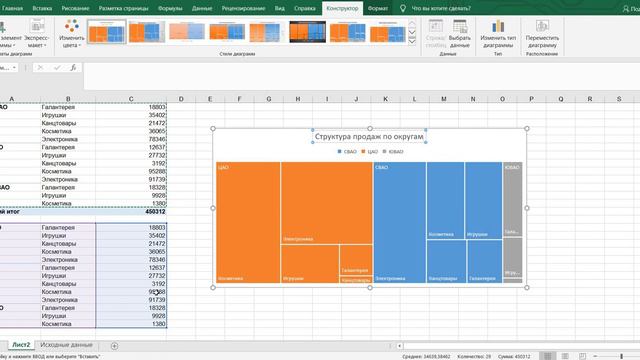Switch to Page Layout view icon
Viewport: 640px width, 360px height.
coord(565,356)
